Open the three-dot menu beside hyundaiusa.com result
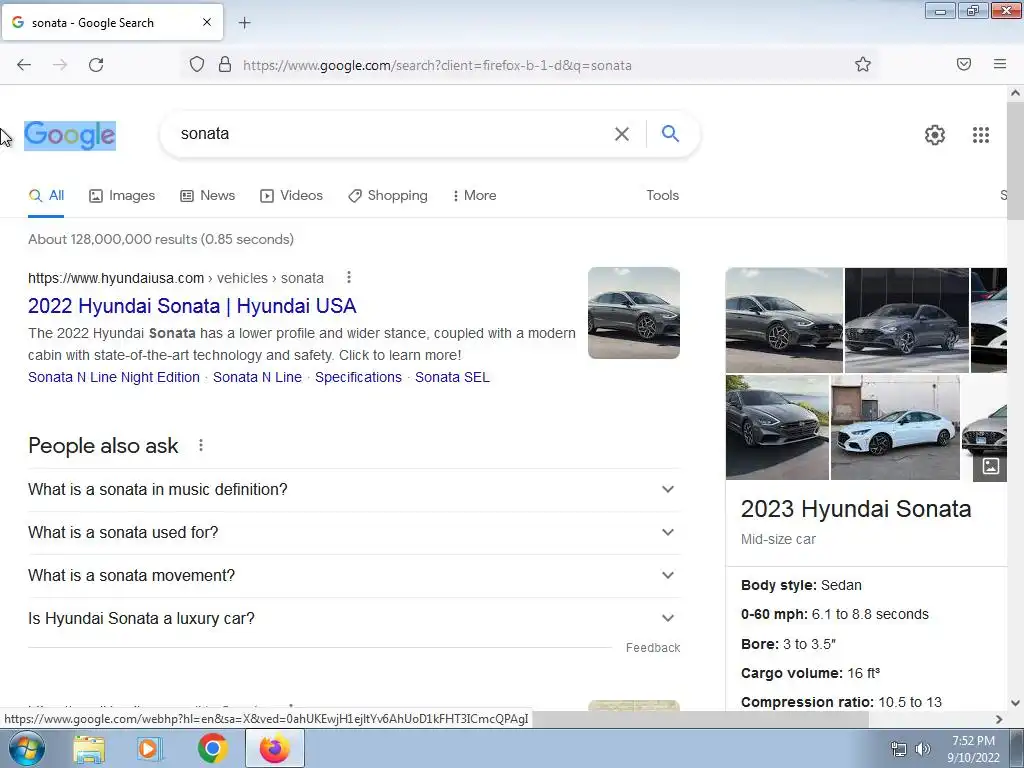The height and width of the screenshot is (768, 1024). coord(349,278)
